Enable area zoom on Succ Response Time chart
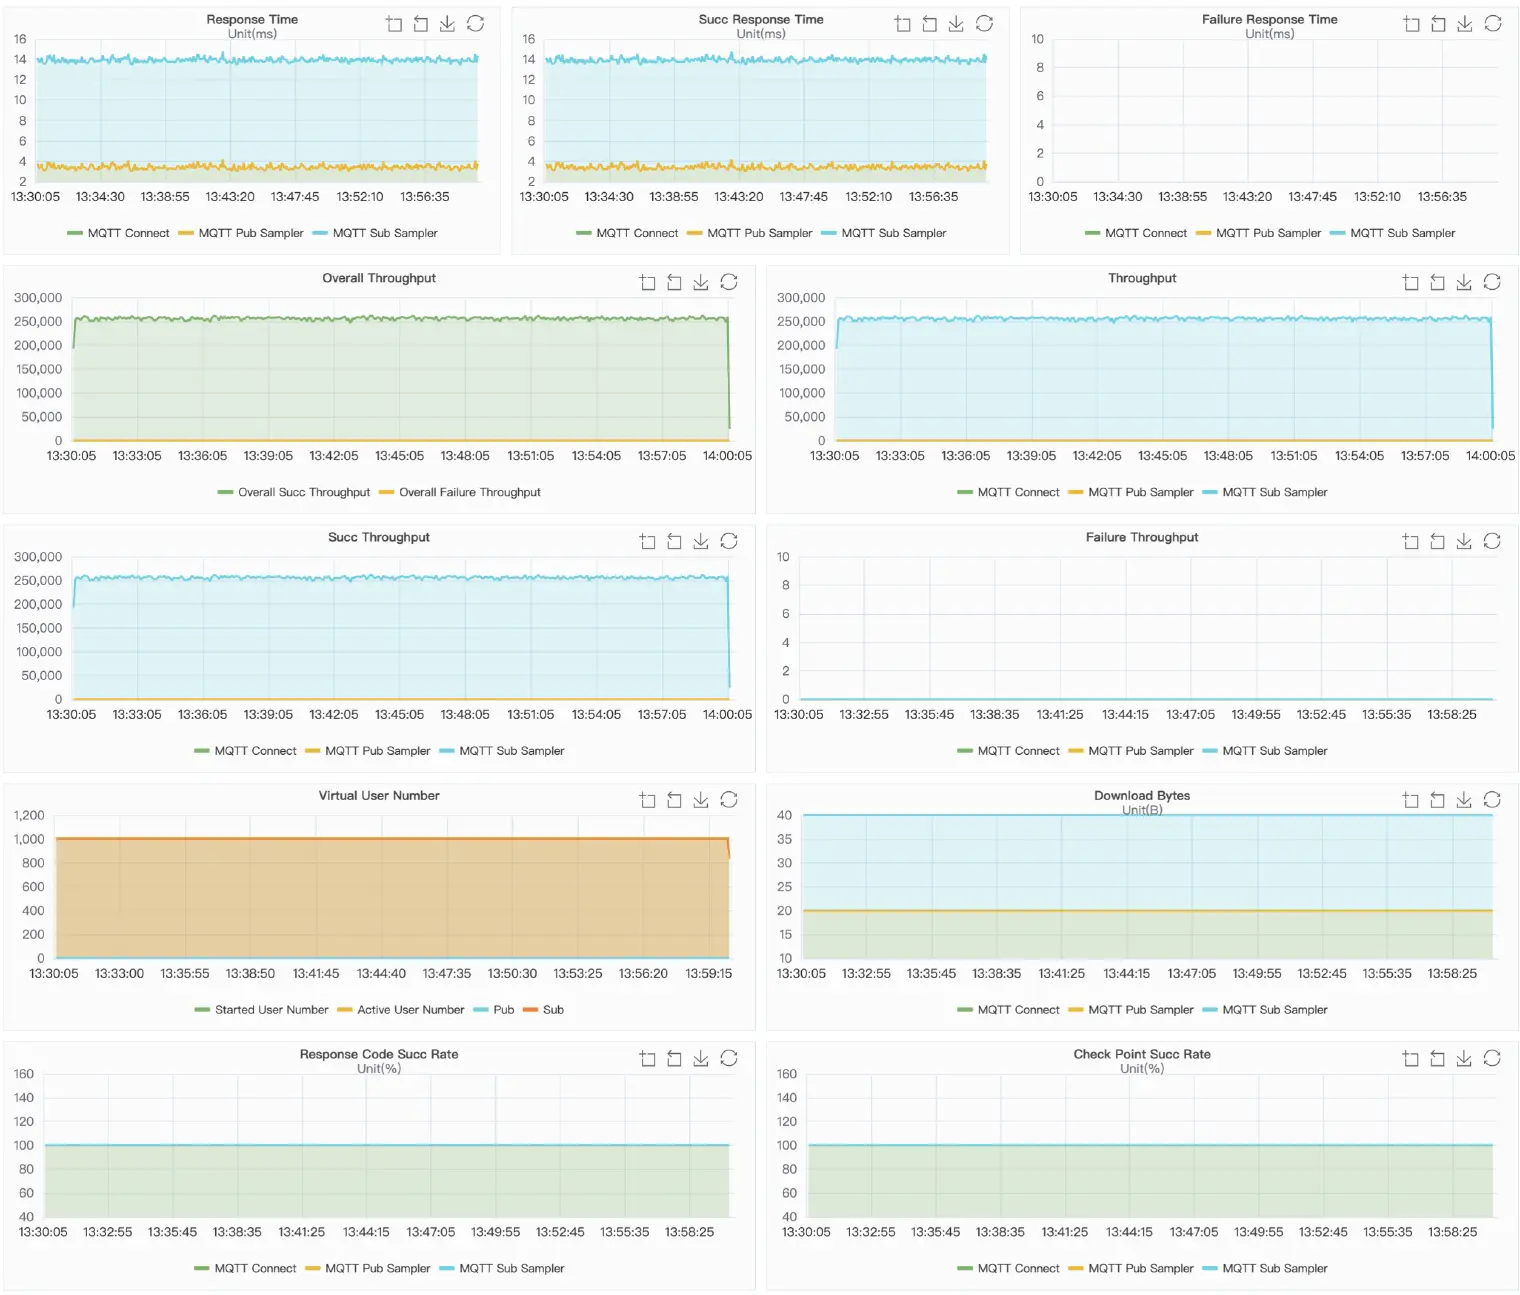 pyautogui.click(x=903, y=23)
